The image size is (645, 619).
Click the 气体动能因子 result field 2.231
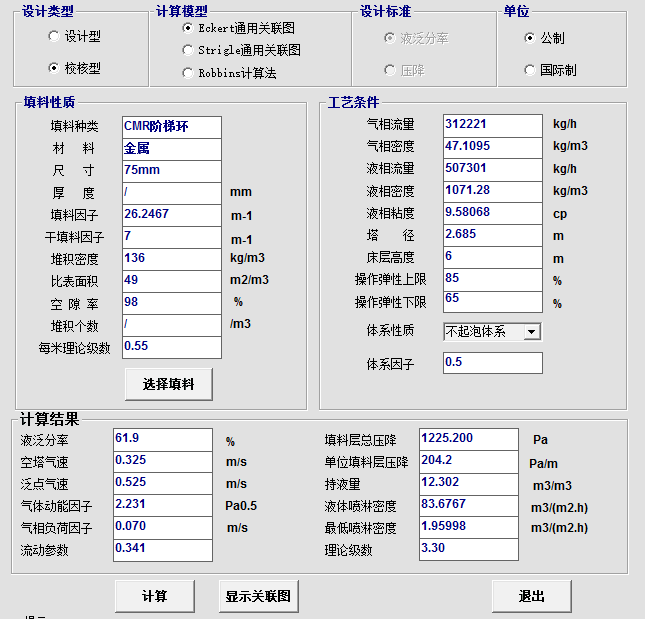click(x=163, y=505)
